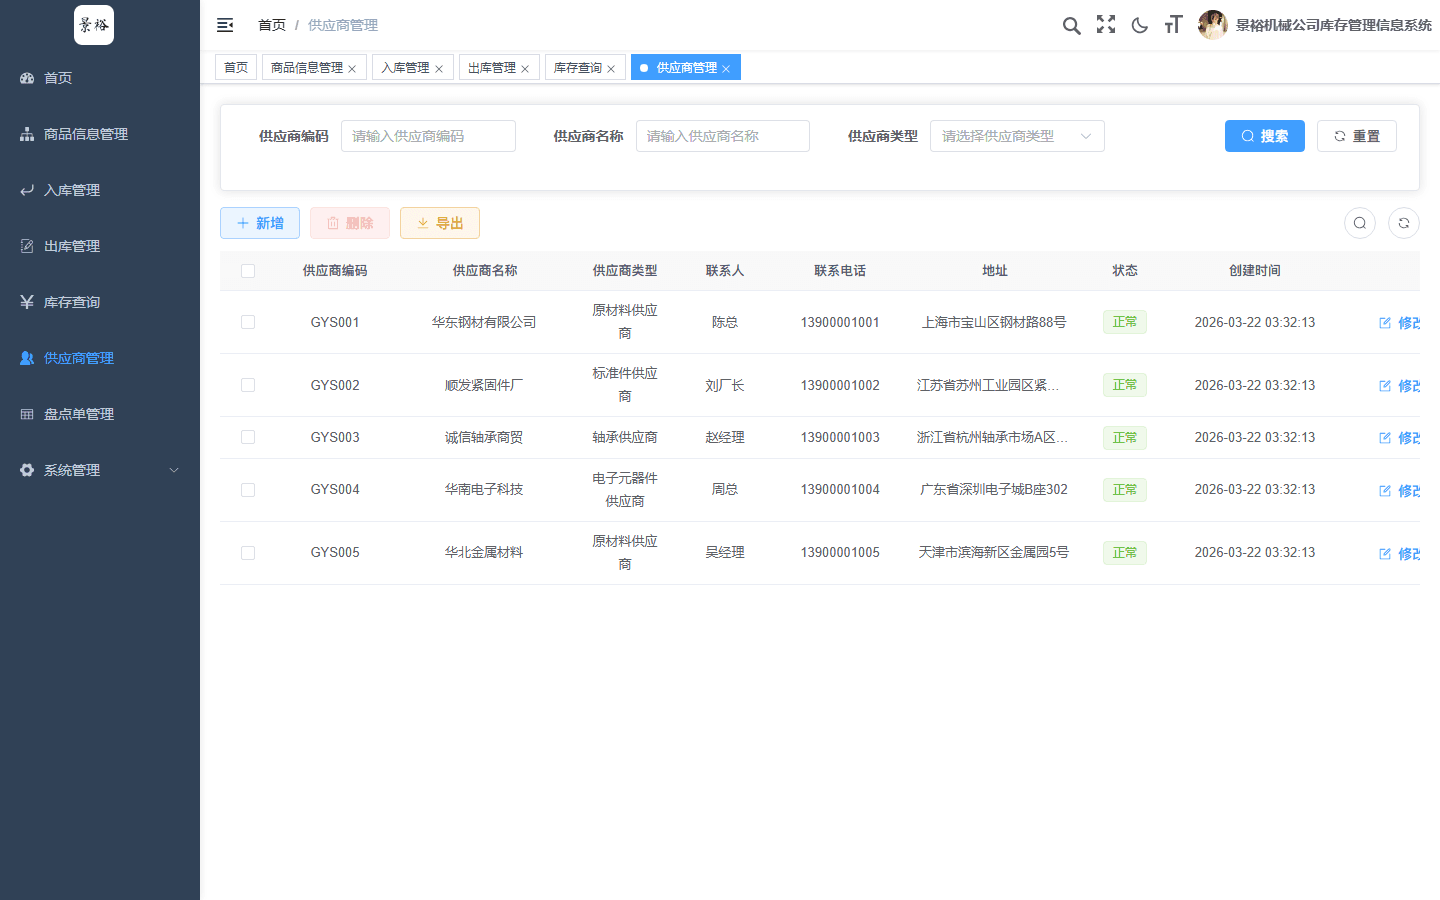Open the 供应商类型 dropdown
The width and height of the screenshot is (1440, 900).
pyautogui.click(x=1017, y=136)
